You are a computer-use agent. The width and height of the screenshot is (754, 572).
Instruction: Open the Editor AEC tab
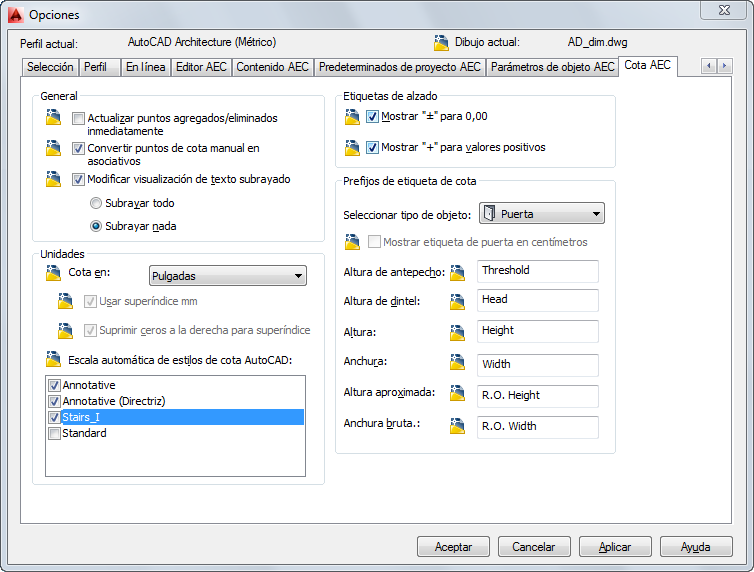(x=201, y=67)
